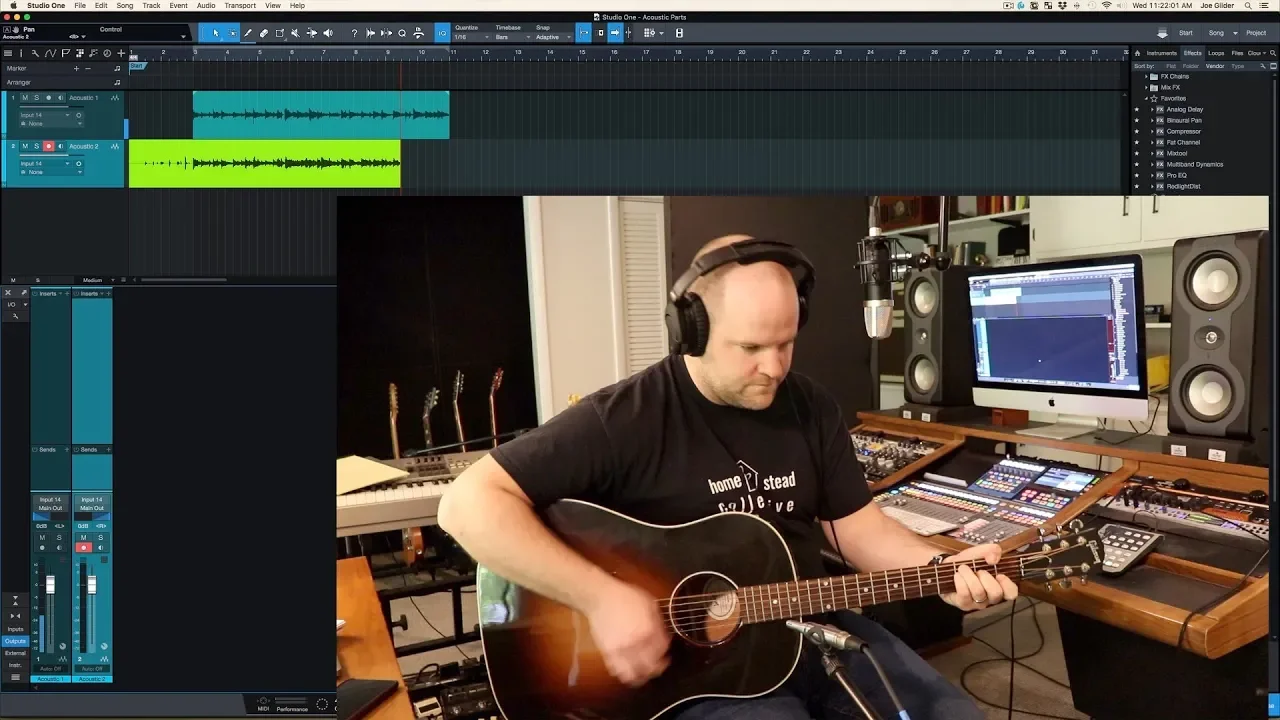
Task: Expand the FX Chains folder
Action: (x=1147, y=76)
